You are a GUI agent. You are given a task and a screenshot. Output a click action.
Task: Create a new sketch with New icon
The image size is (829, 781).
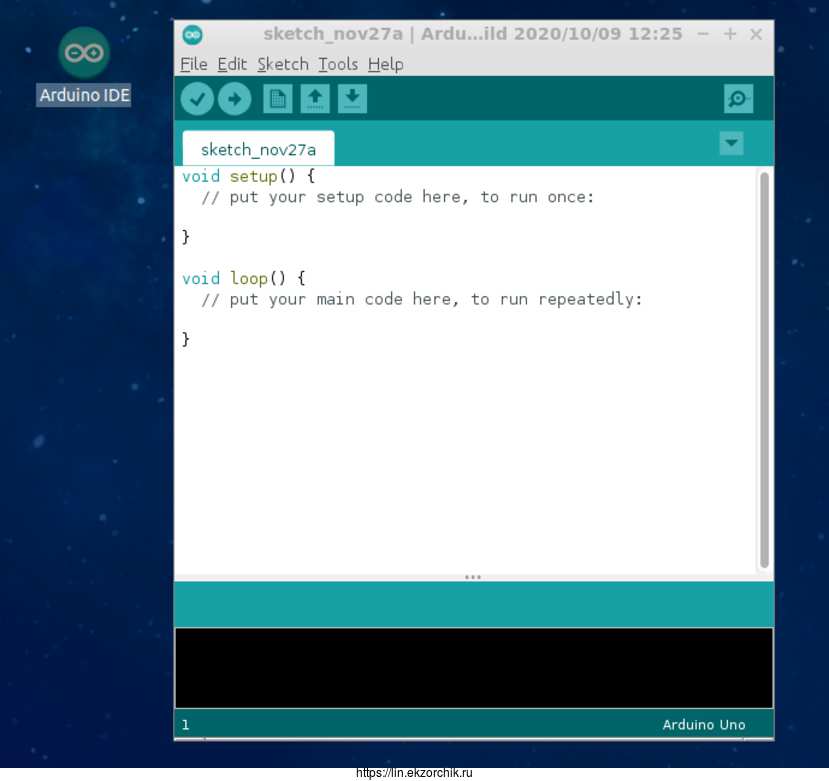pyautogui.click(x=277, y=99)
